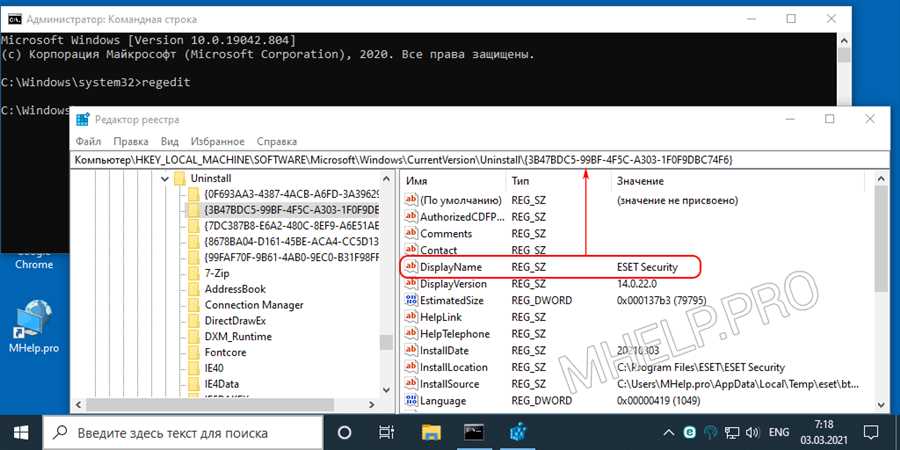This screenshot has height=450, width=900.
Task: Select the DisplayName value name
Action: pos(451,267)
